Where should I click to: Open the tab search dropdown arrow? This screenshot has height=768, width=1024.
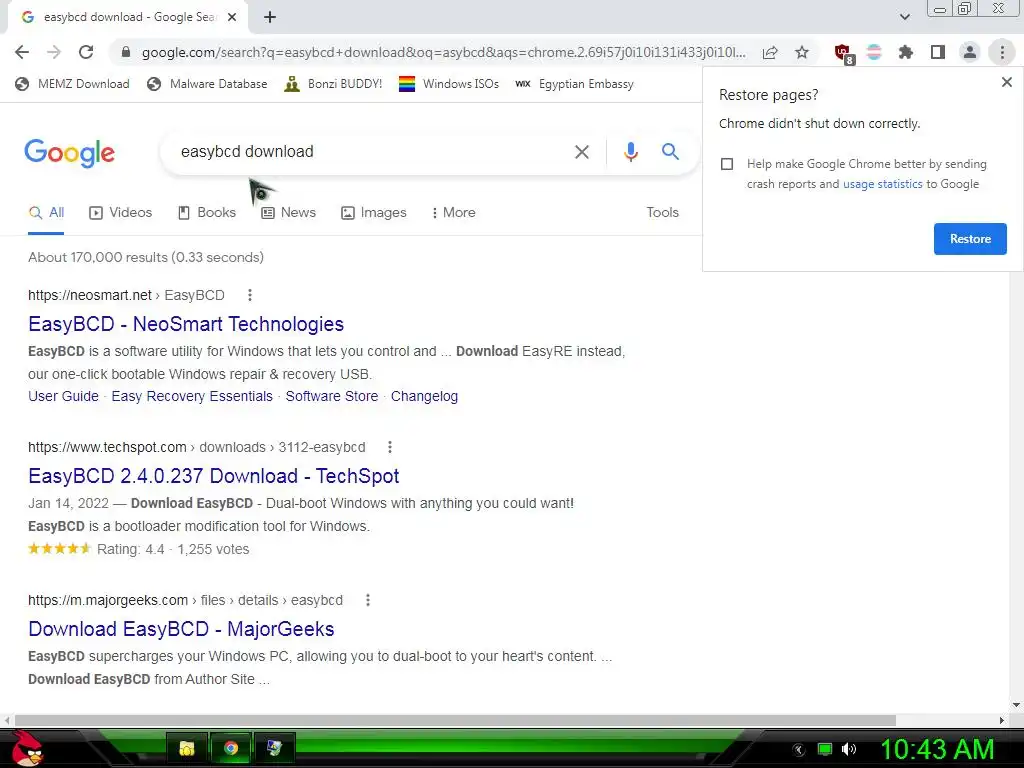click(904, 17)
